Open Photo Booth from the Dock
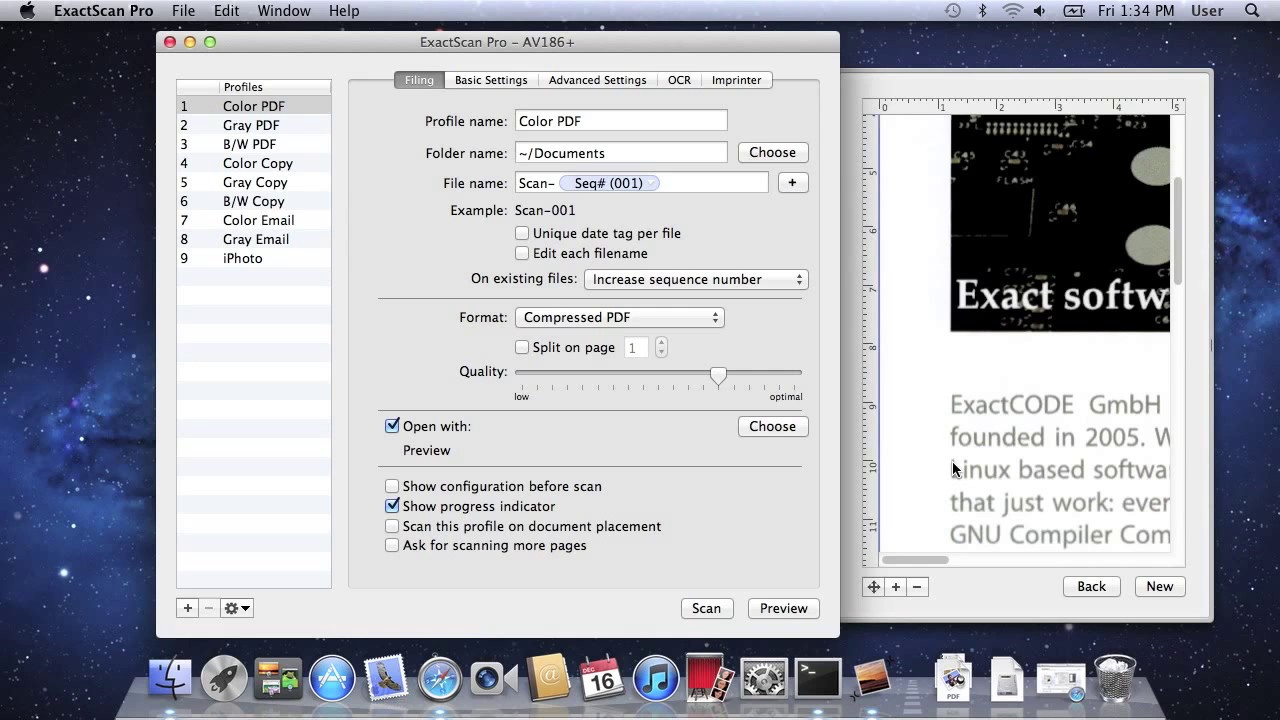The image size is (1280, 720). pos(710,679)
